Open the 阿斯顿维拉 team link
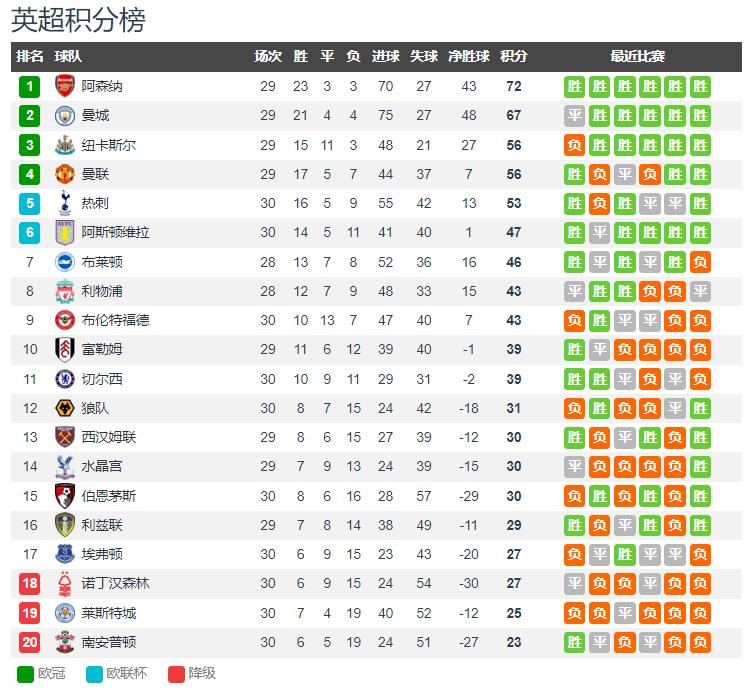 point(115,232)
